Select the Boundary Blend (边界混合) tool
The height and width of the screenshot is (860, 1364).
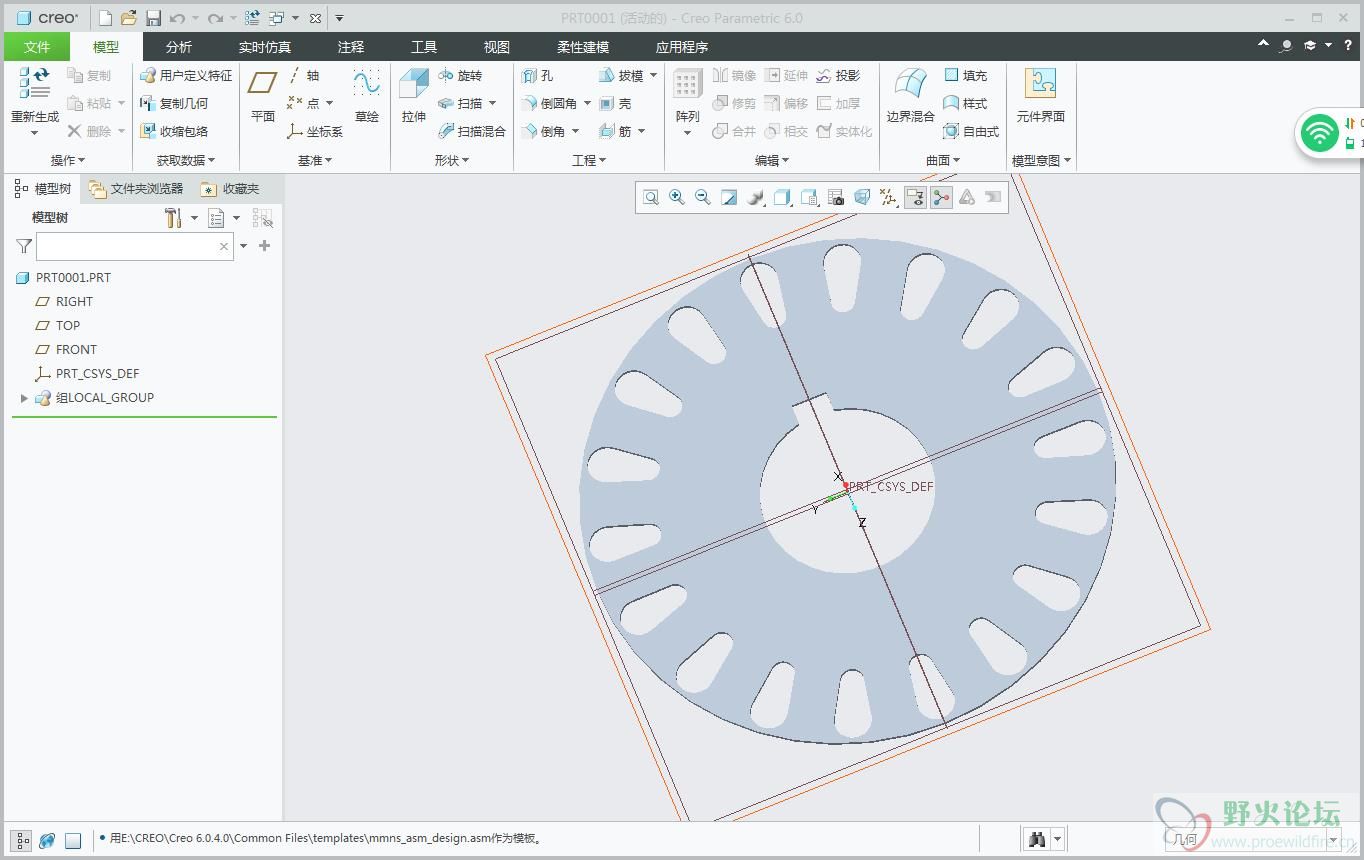910,97
